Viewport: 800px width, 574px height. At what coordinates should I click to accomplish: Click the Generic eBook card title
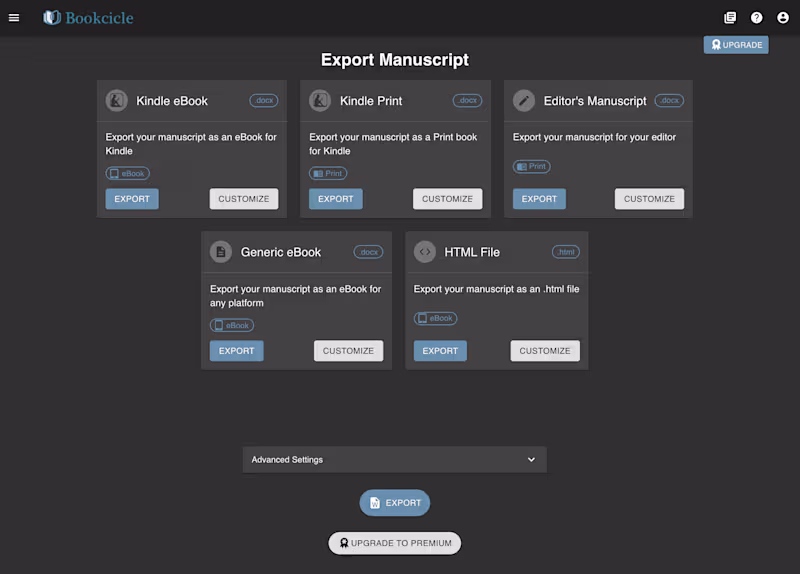[281, 253]
